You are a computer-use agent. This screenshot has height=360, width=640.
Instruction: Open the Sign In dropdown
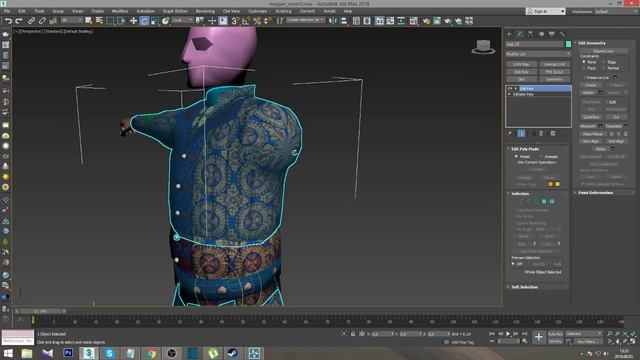pos(545,11)
